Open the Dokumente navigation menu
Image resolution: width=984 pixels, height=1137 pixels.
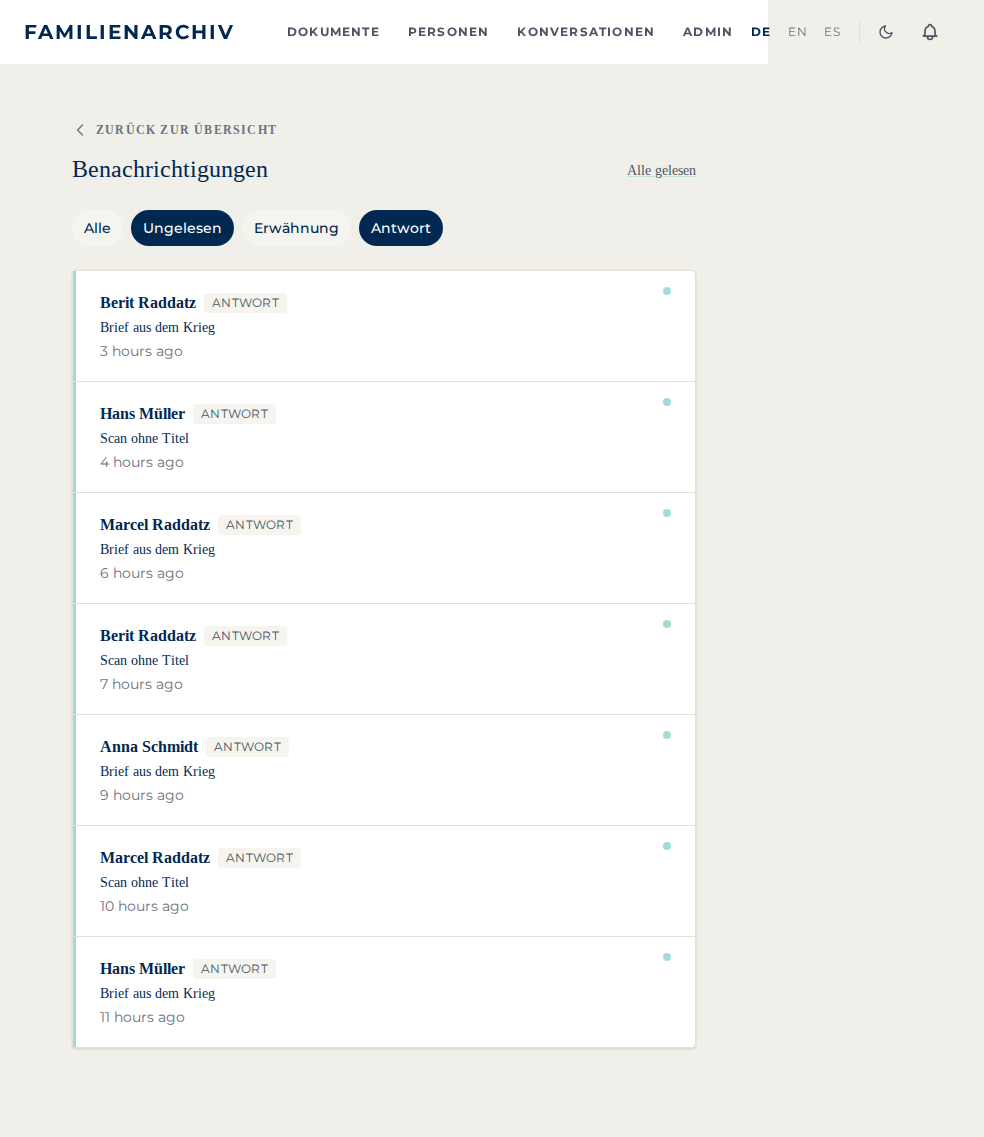click(x=333, y=32)
